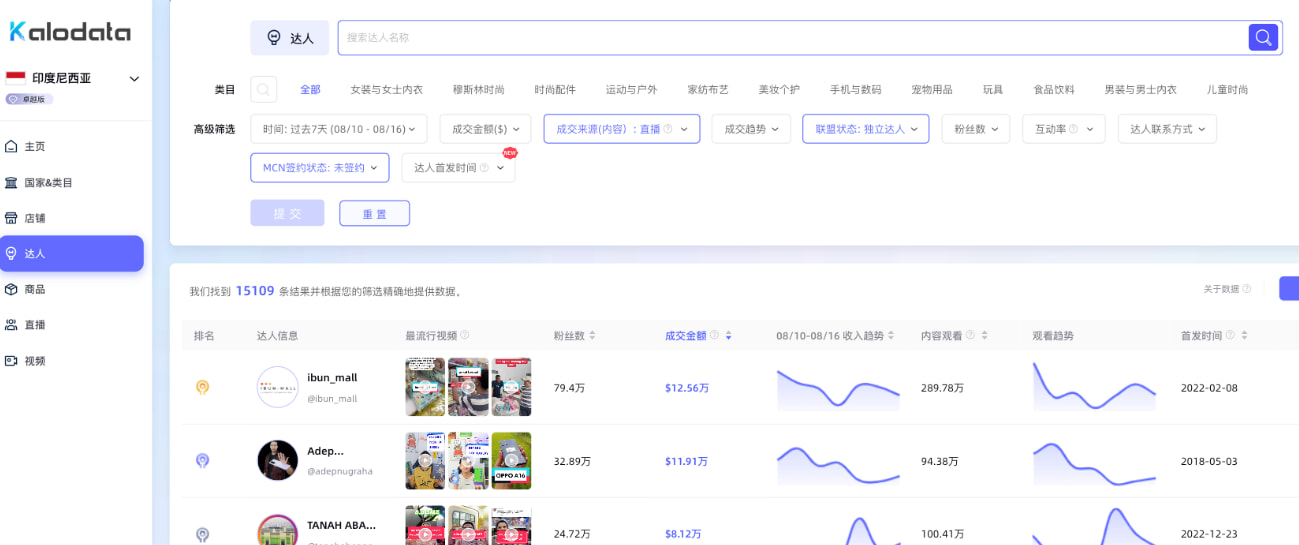Viewport: 1299px width, 545px height.
Task: Click the $12.56万 sales amount for ibun_mall
Action: pos(687,388)
